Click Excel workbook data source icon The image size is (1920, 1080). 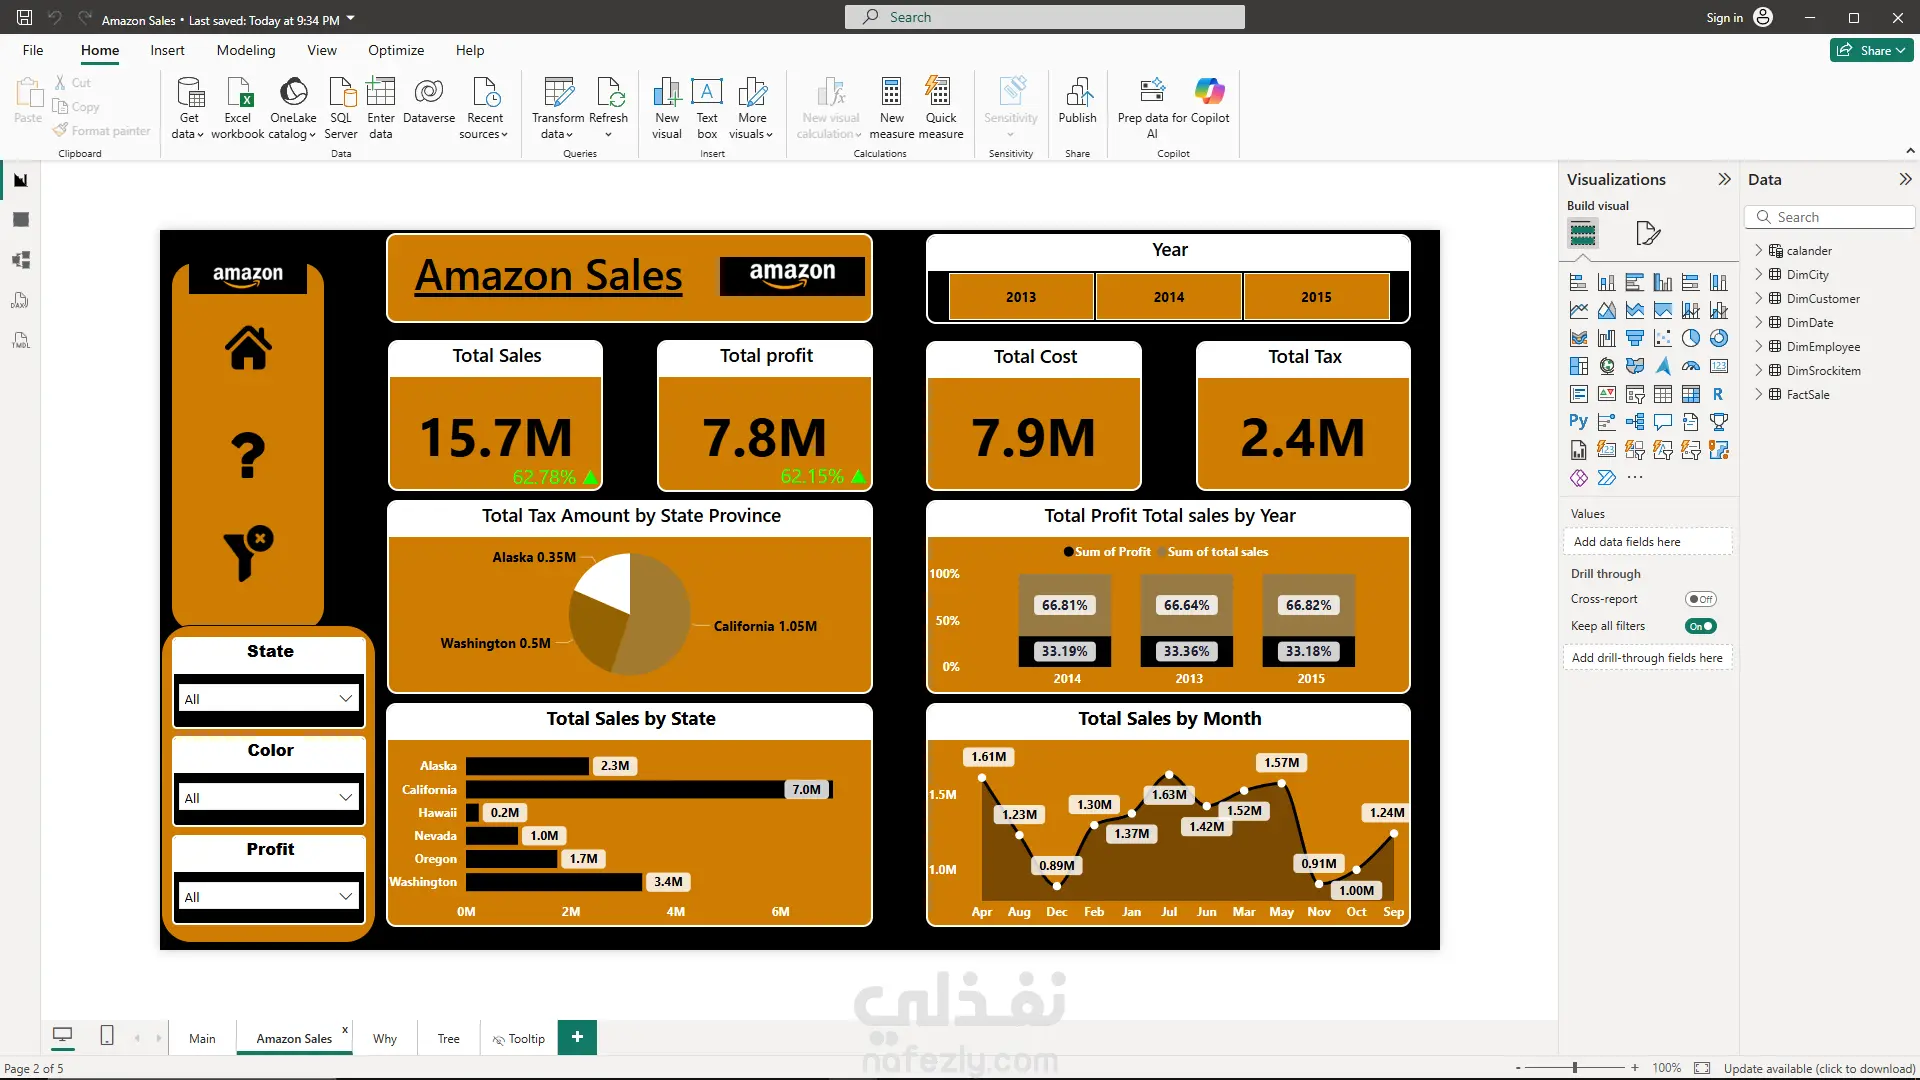pyautogui.click(x=238, y=108)
